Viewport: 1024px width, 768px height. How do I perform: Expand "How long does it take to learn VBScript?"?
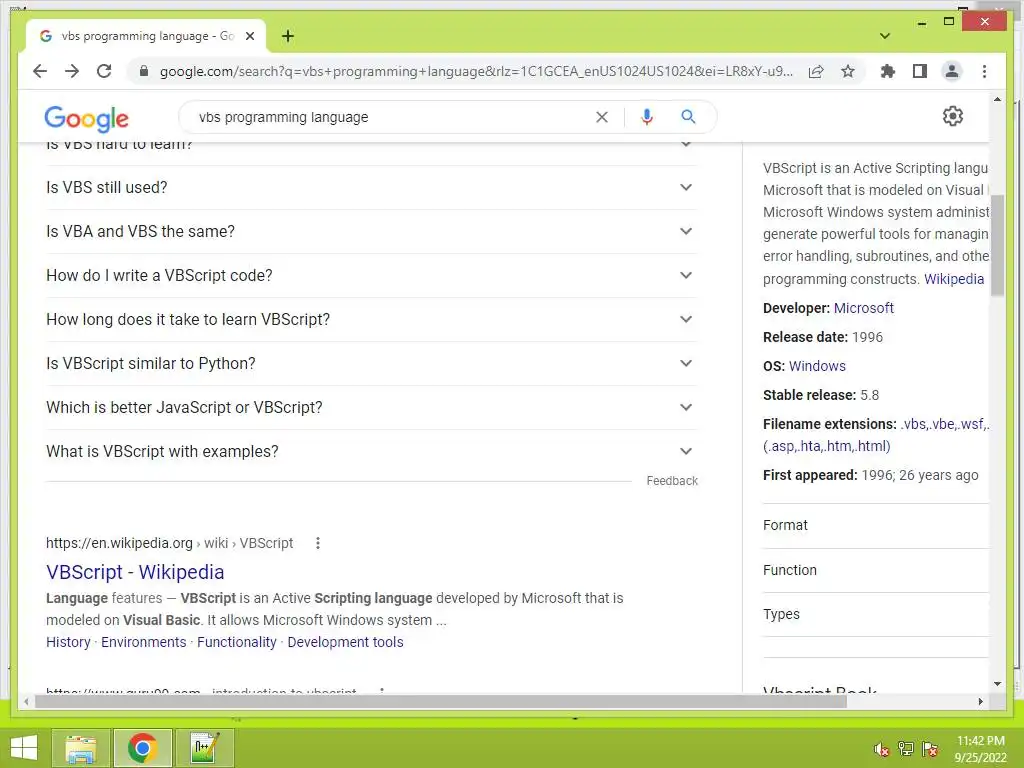(372, 319)
